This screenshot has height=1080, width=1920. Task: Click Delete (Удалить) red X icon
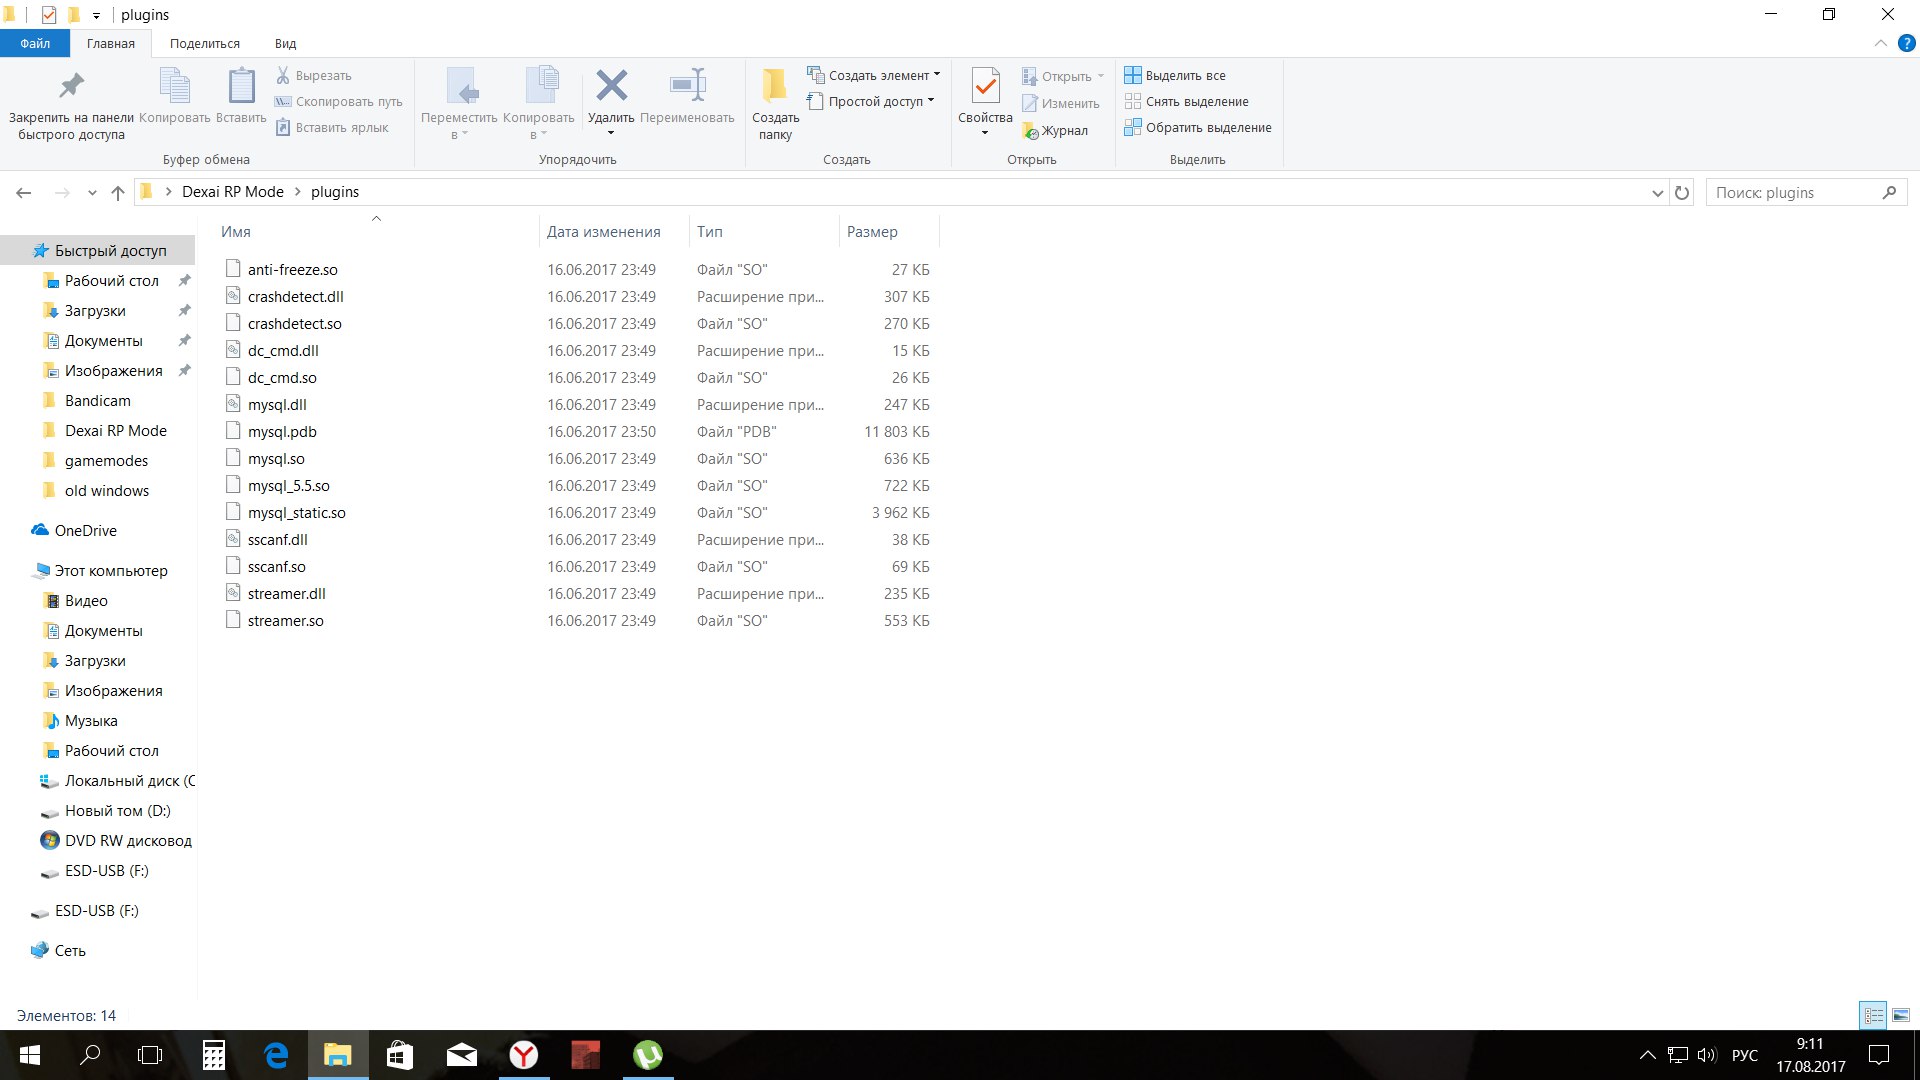[611, 86]
